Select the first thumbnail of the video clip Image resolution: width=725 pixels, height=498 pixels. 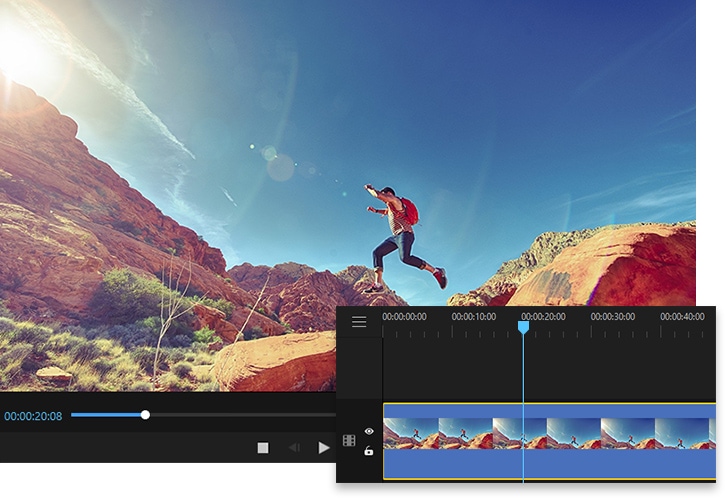point(410,433)
